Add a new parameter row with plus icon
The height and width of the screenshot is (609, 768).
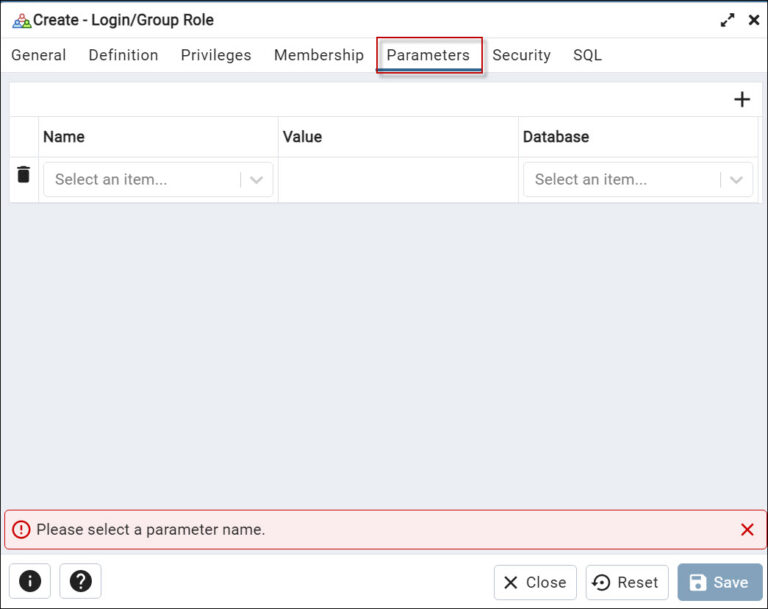pos(742,99)
